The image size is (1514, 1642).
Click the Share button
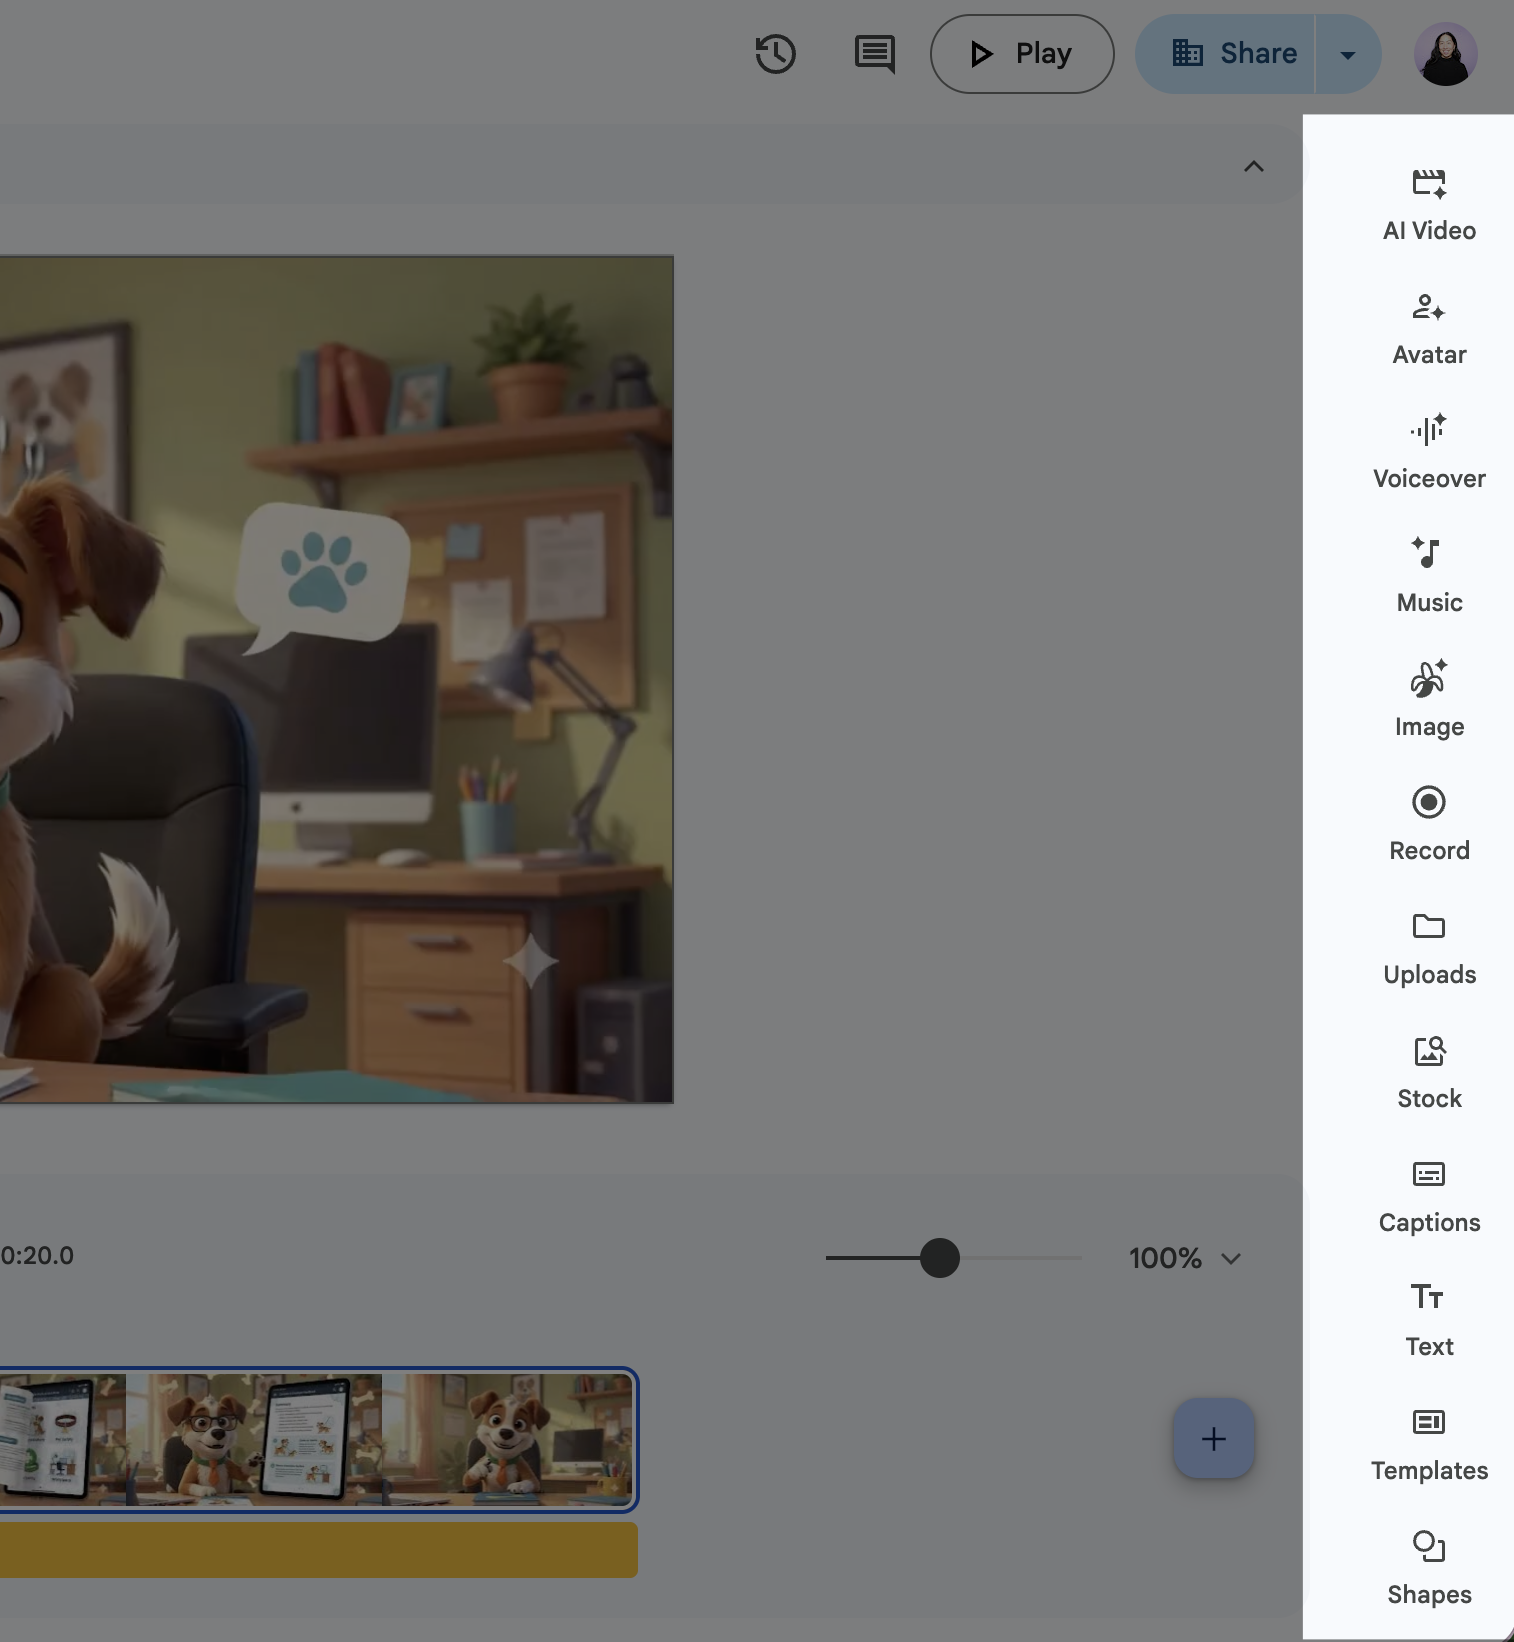(x=1225, y=54)
